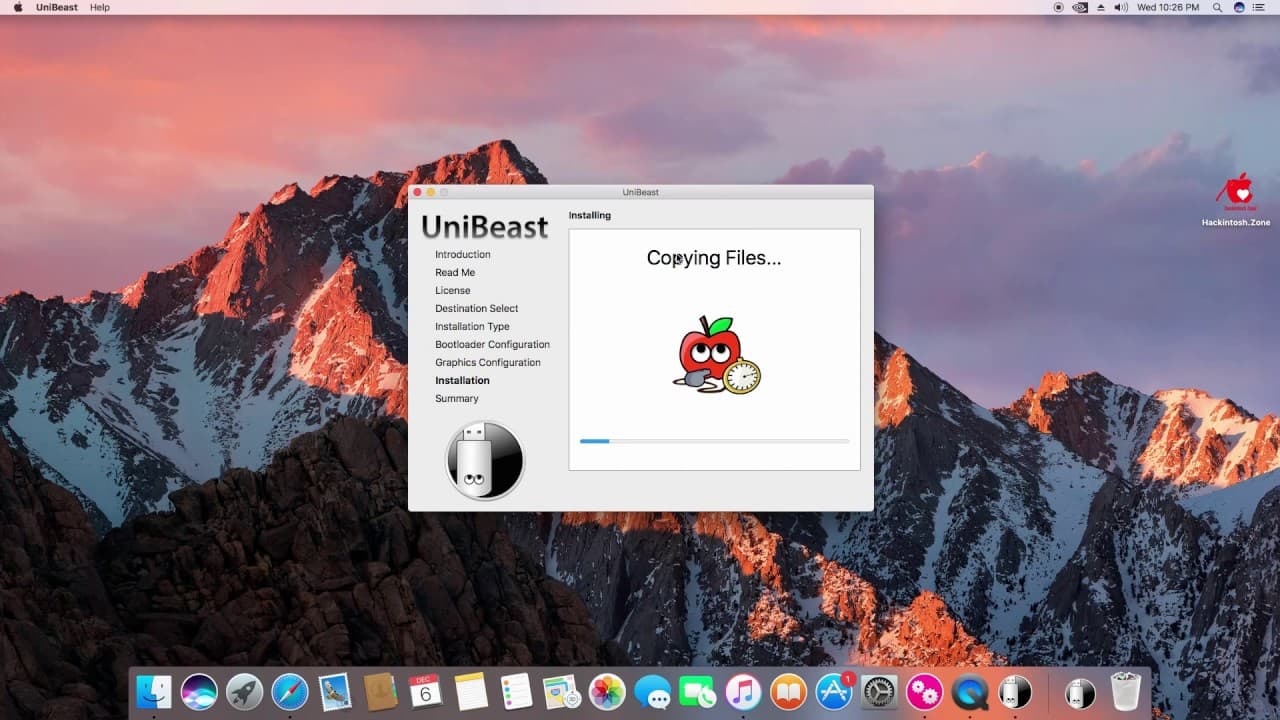Close the UniBeast installer window
This screenshot has width=1280, height=720.
pyautogui.click(x=418, y=192)
